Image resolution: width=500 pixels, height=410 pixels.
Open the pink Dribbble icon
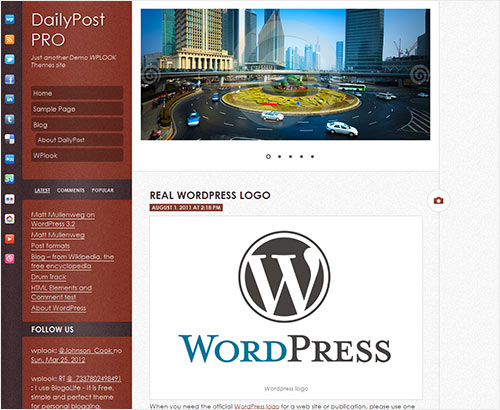[x=10, y=258]
